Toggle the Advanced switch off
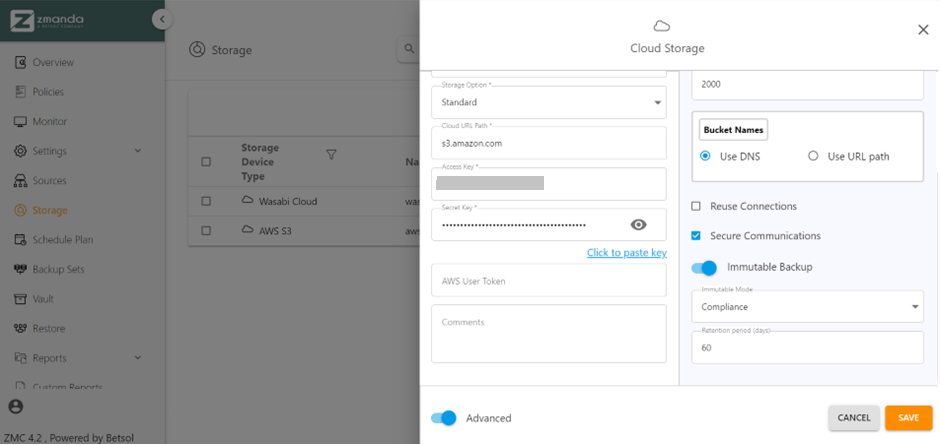 pos(444,418)
